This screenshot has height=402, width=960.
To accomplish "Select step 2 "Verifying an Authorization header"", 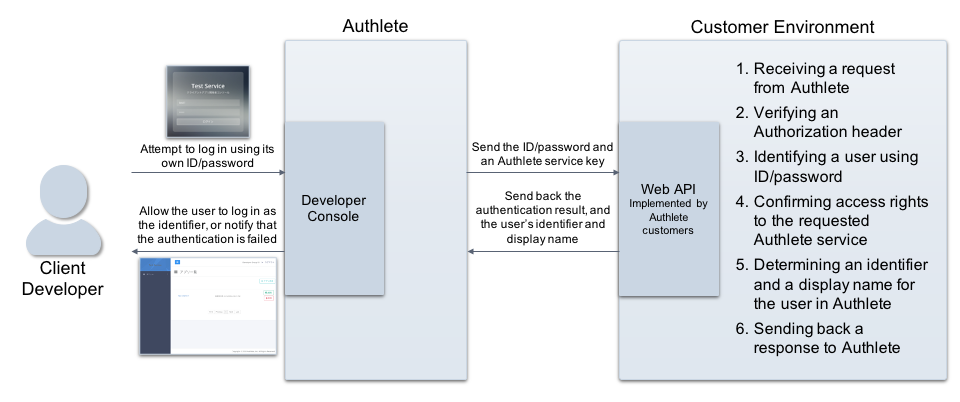I will click(x=819, y=122).
